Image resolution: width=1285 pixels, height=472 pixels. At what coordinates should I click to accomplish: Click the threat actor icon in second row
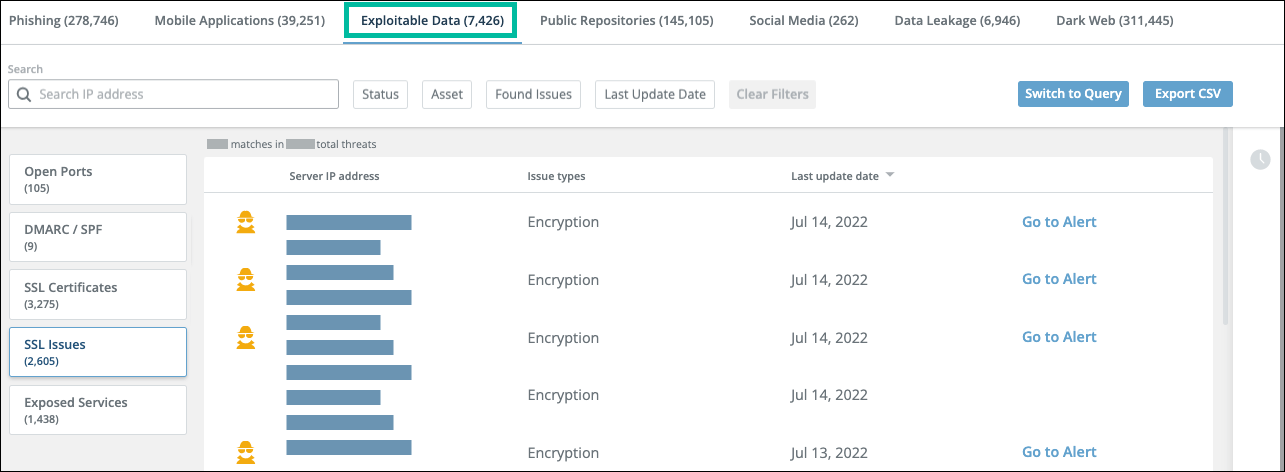coord(245,280)
